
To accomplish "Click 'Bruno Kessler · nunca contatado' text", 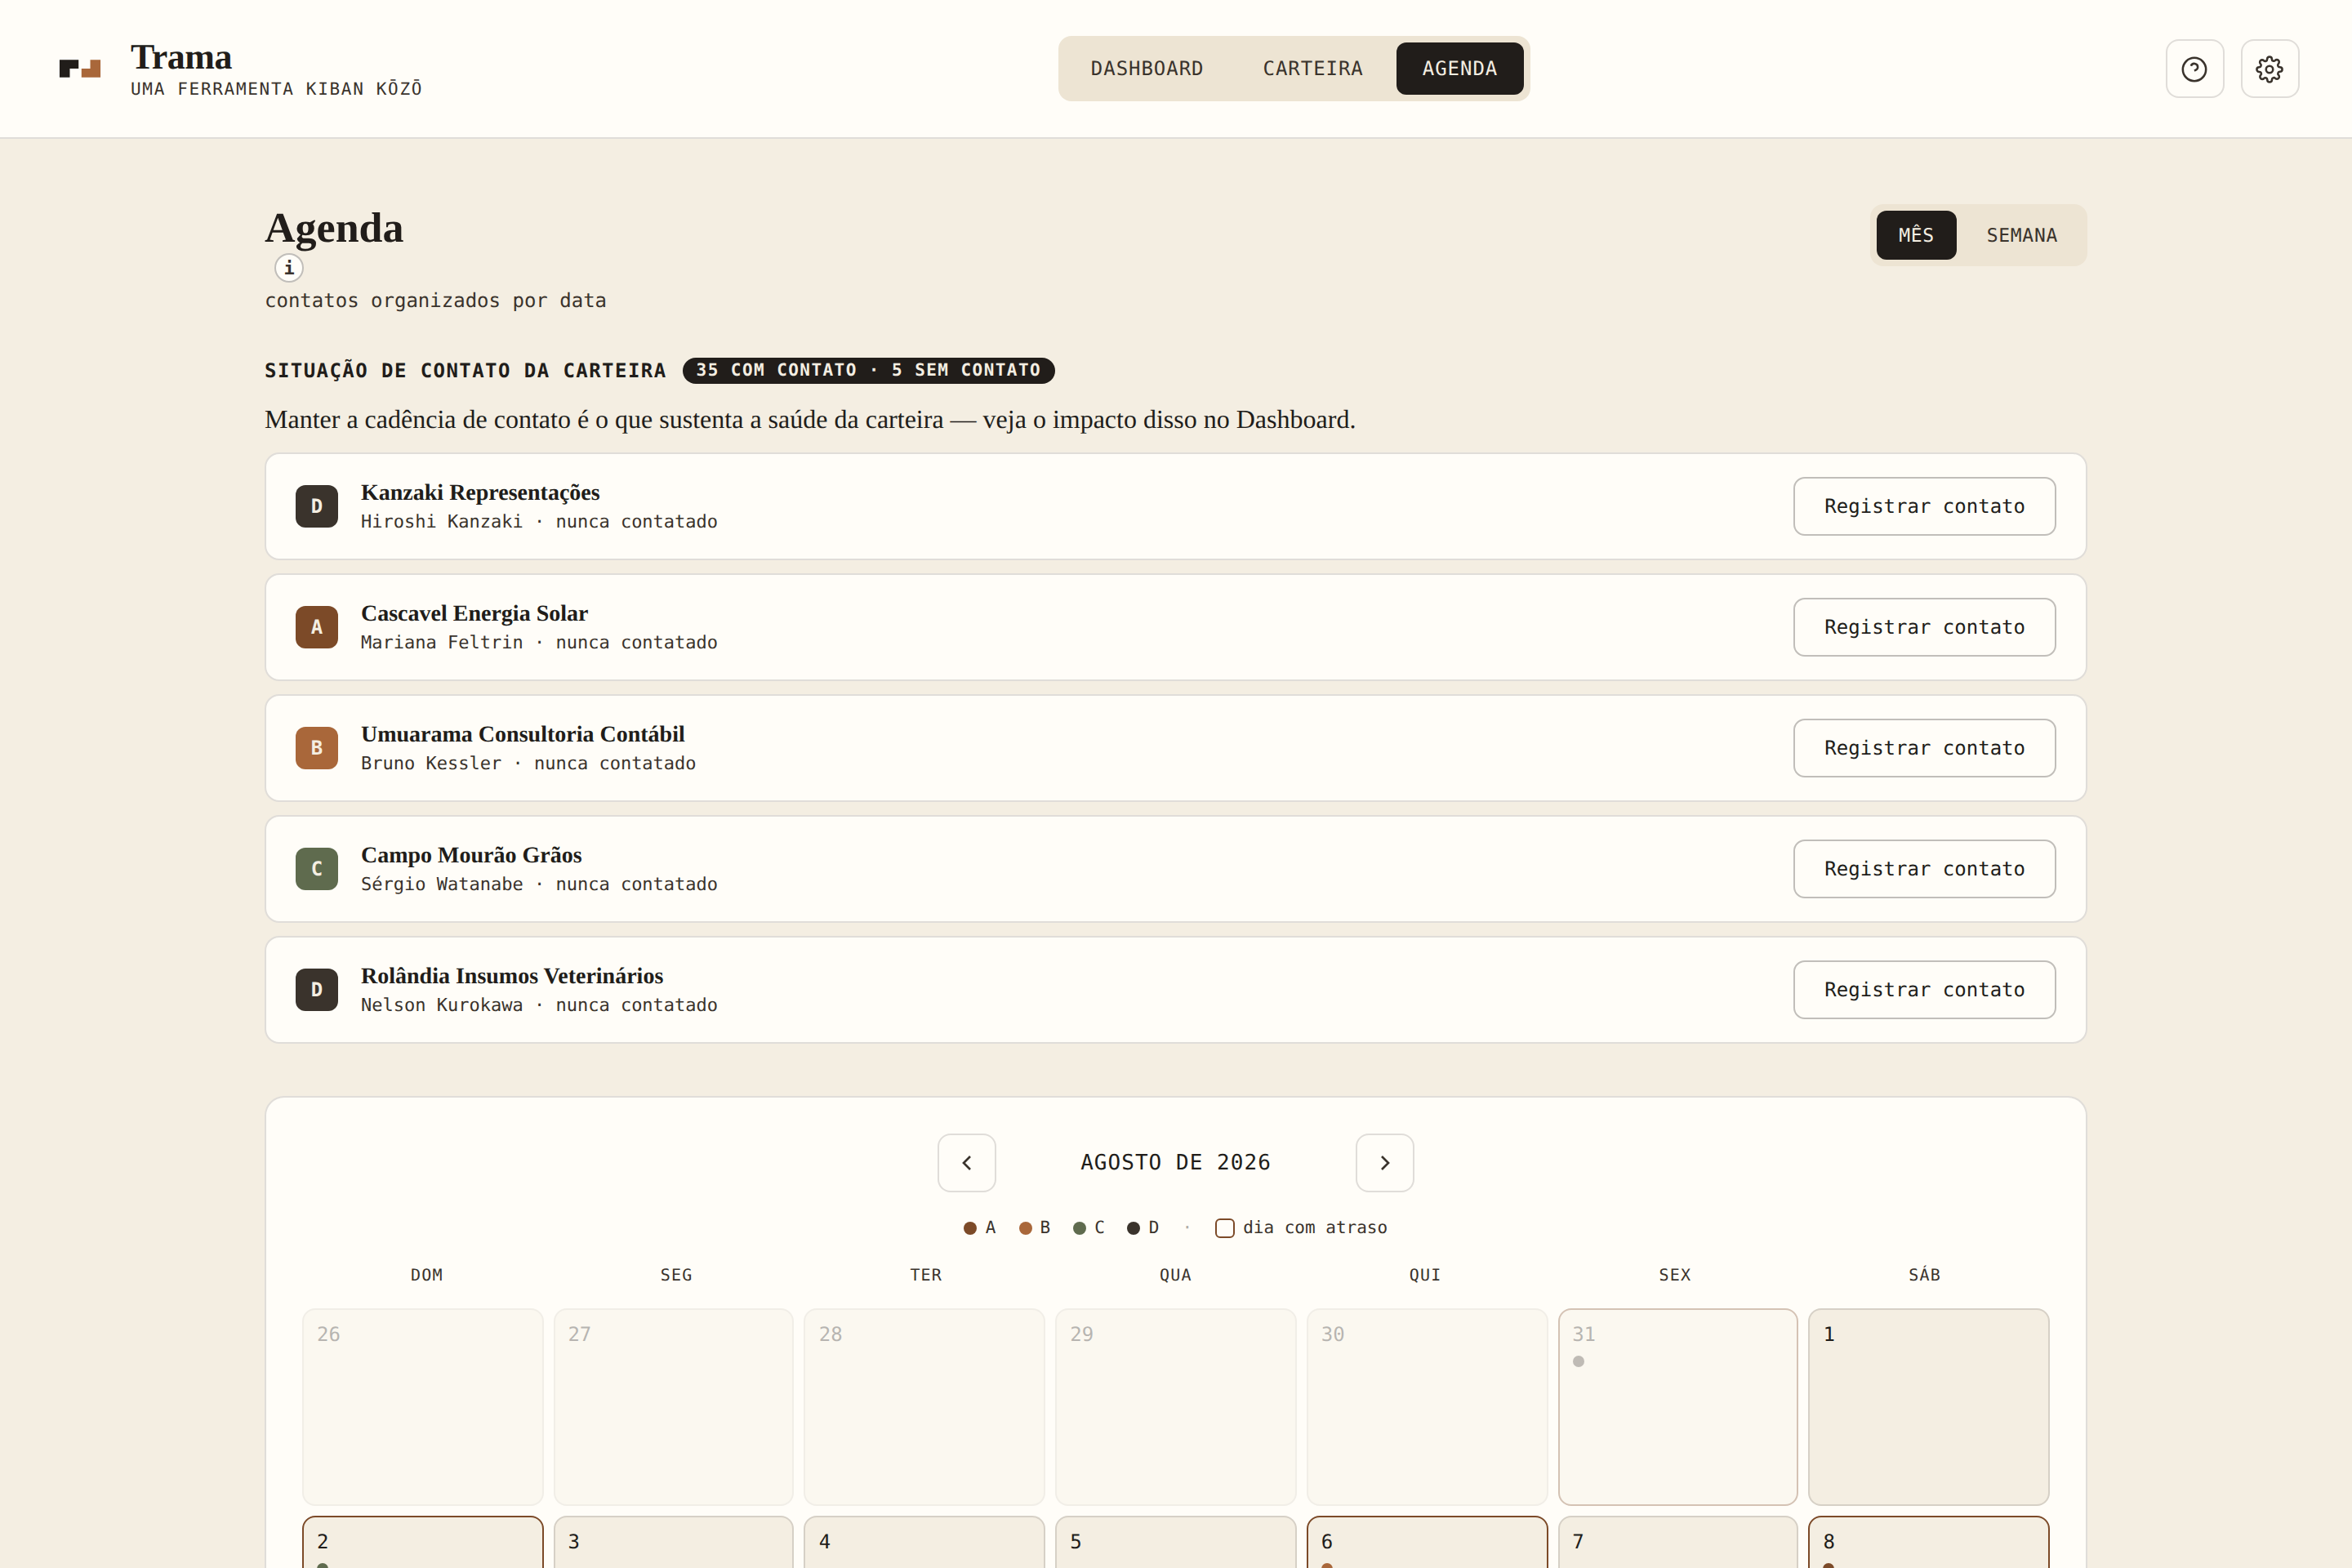I will (528, 764).
